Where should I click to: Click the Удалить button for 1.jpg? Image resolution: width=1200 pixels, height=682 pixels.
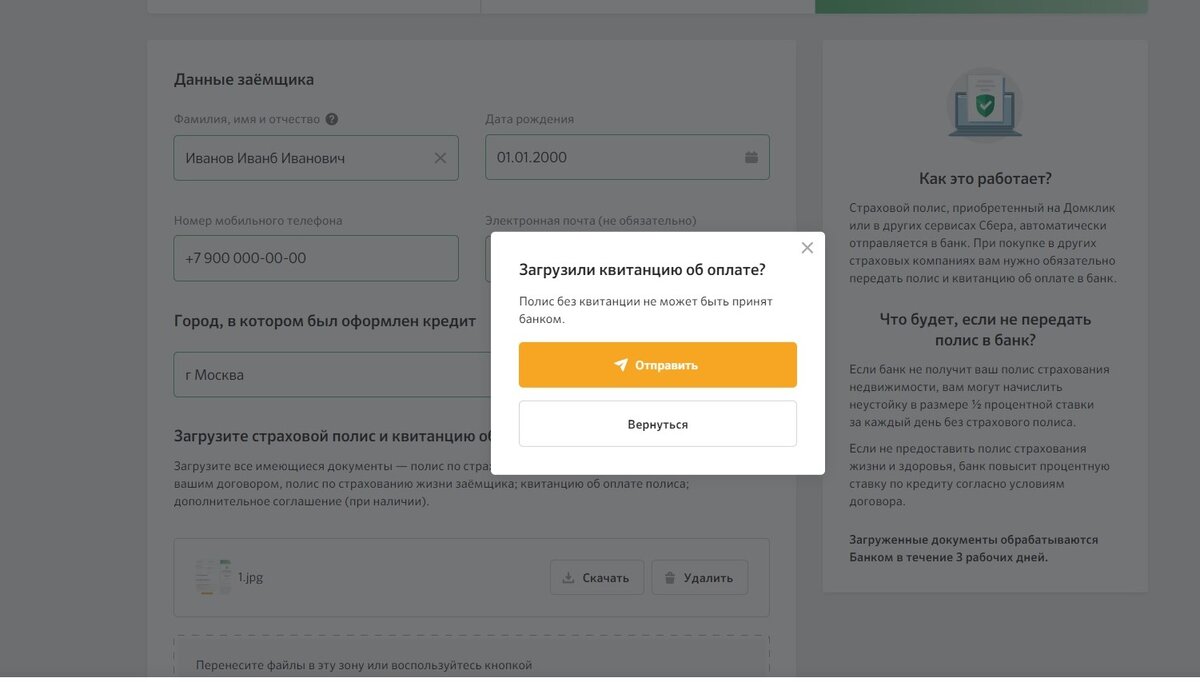(700, 578)
